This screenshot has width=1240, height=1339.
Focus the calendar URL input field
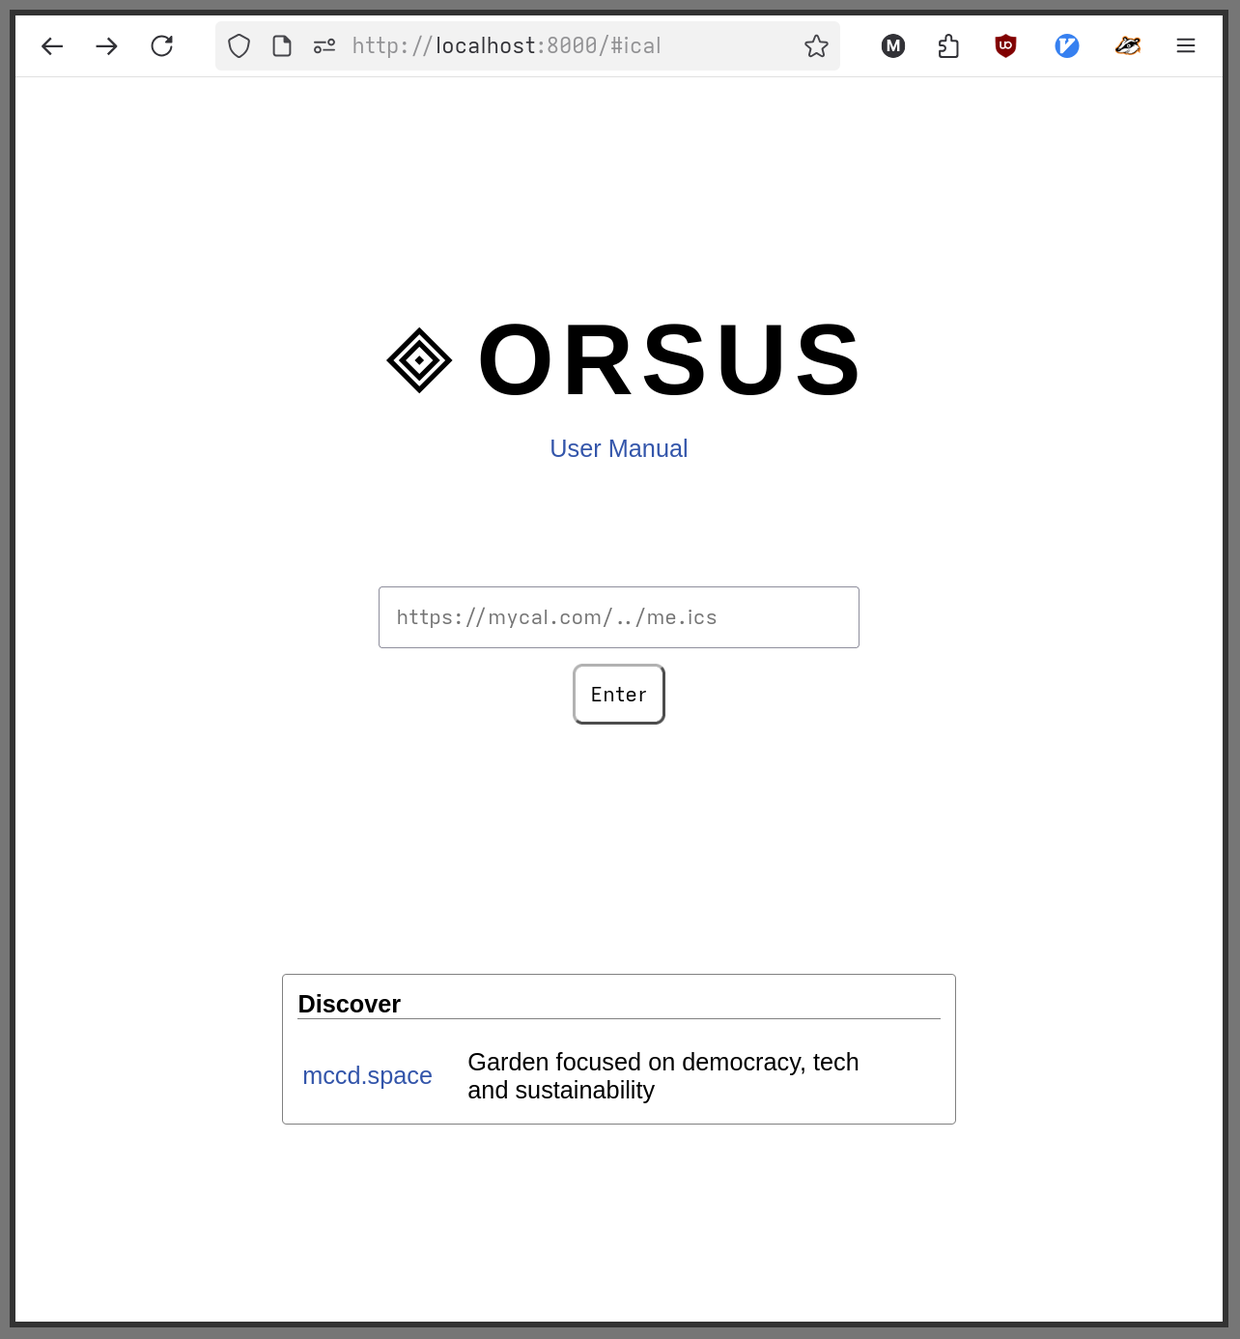[619, 617]
